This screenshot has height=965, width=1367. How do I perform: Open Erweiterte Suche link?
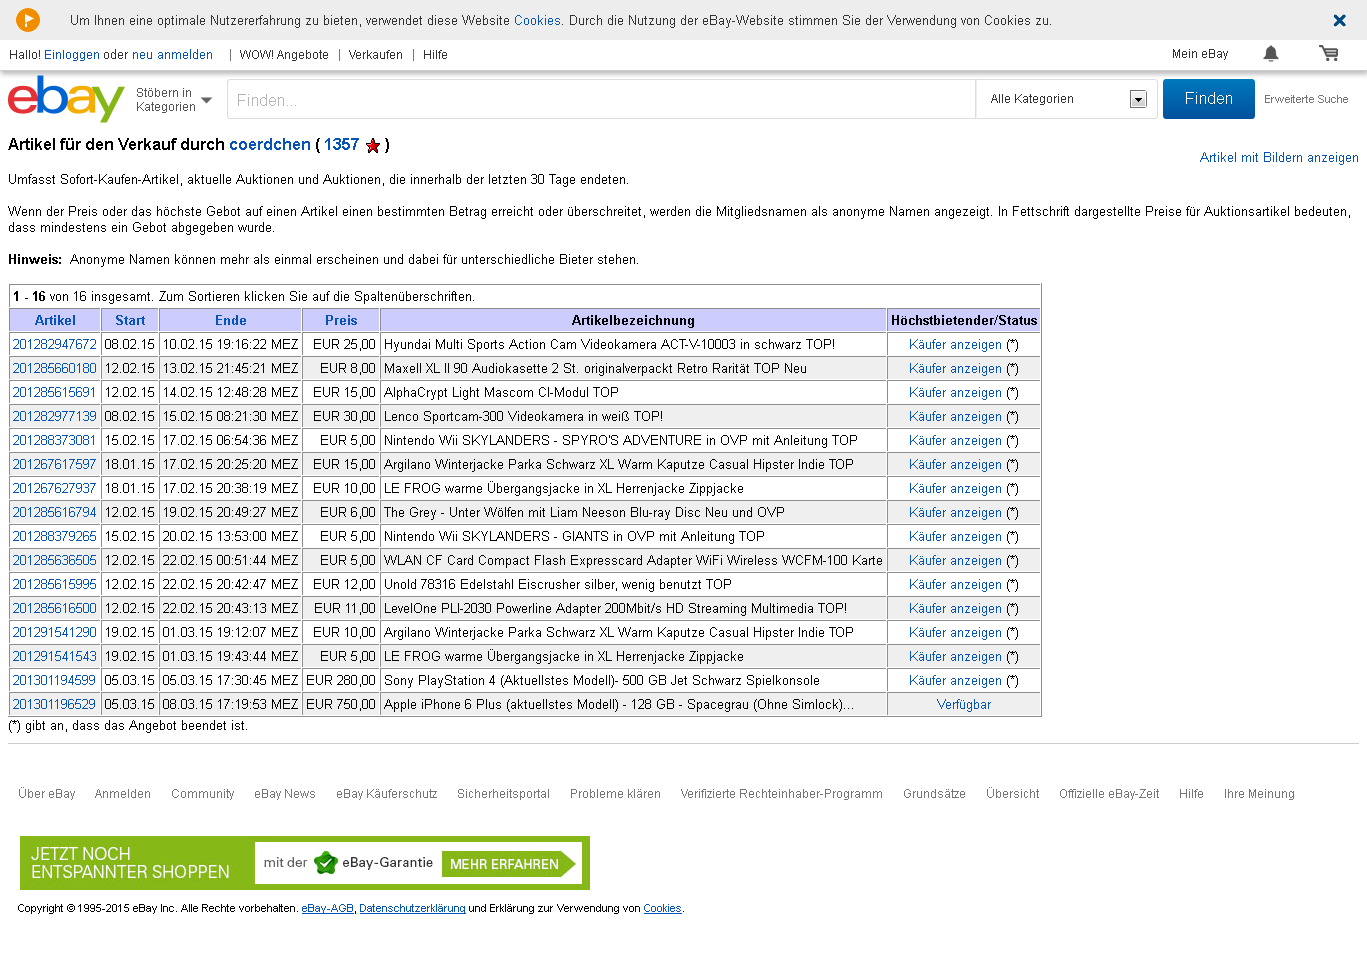tap(1306, 99)
